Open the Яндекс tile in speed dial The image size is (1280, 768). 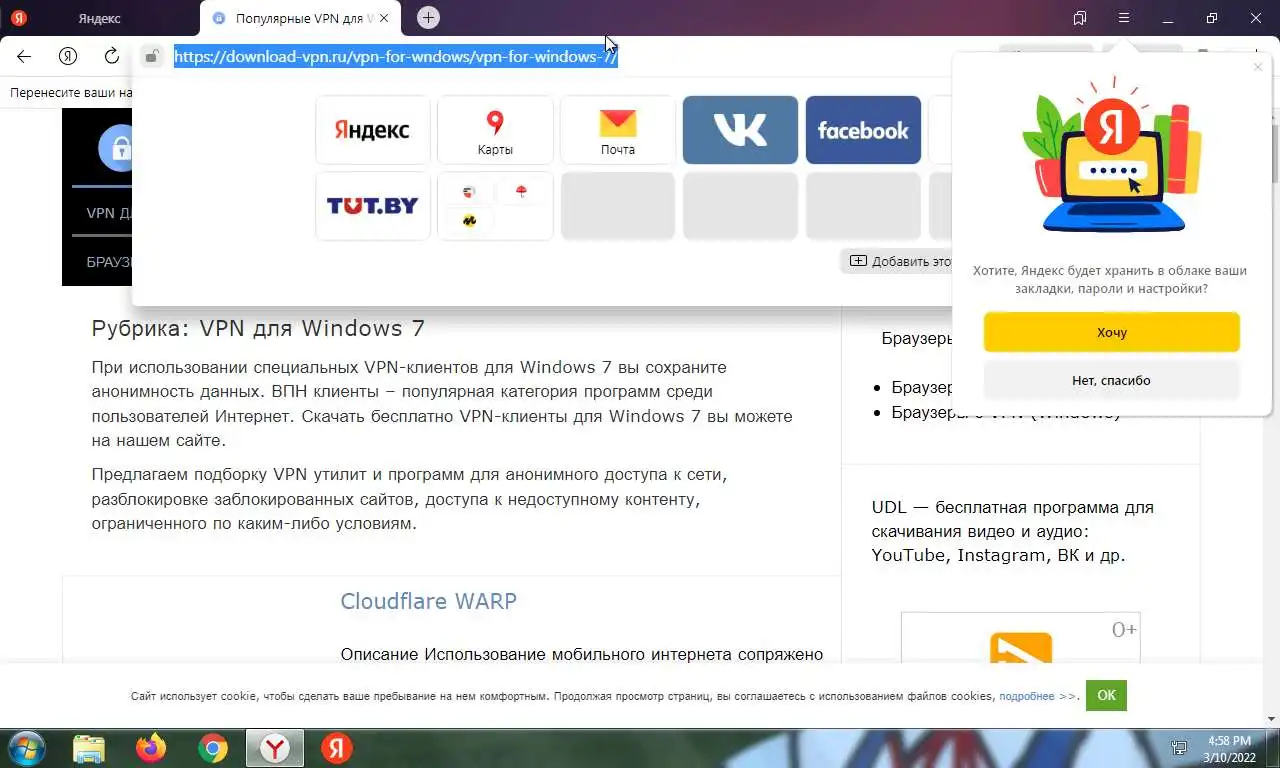[372, 130]
